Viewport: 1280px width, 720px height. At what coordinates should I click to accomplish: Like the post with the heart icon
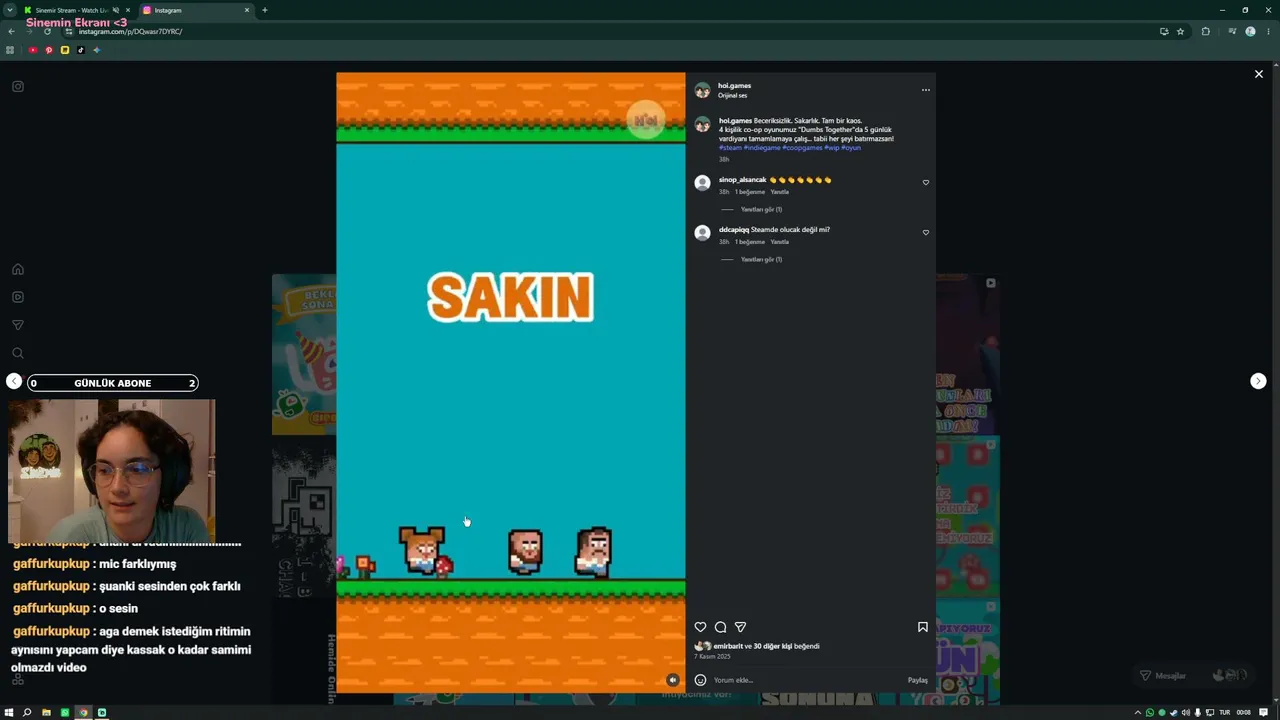(700, 627)
